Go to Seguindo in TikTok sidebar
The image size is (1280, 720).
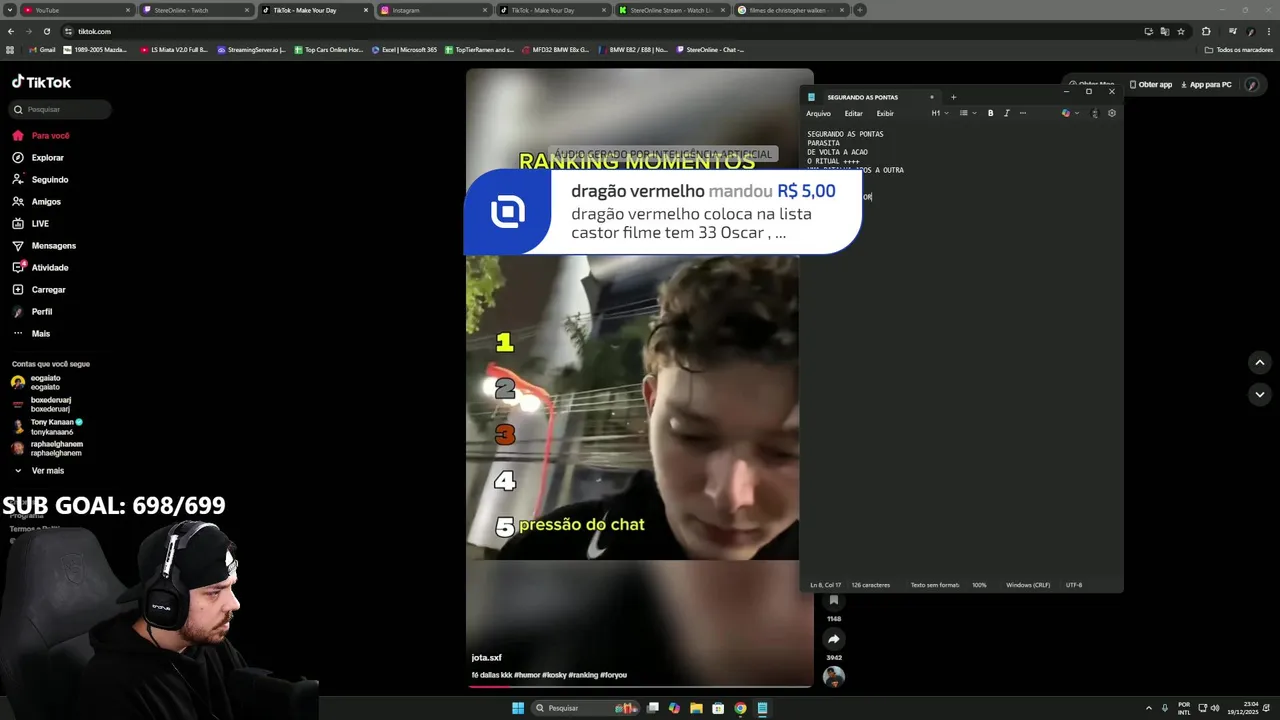pyautogui.click(x=40, y=179)
